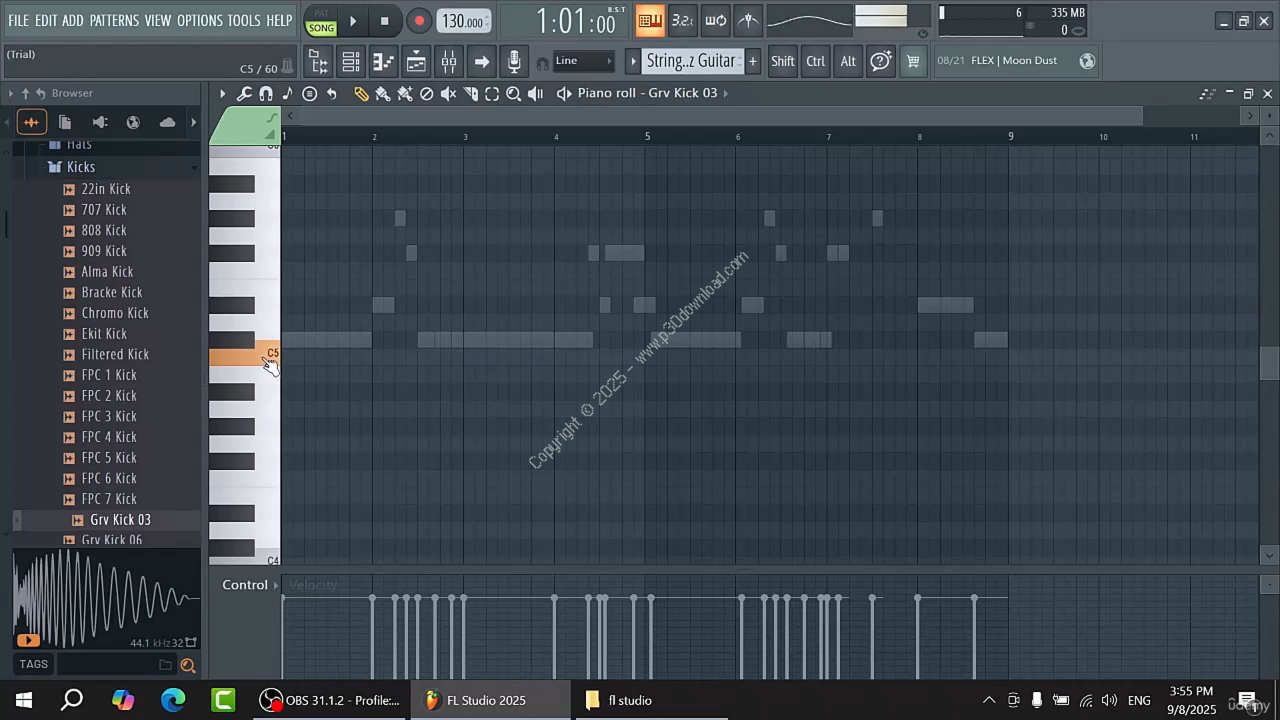Show hidden icons chevron in system tray
The image size is (1280, 720).
(x=989, y=700)
